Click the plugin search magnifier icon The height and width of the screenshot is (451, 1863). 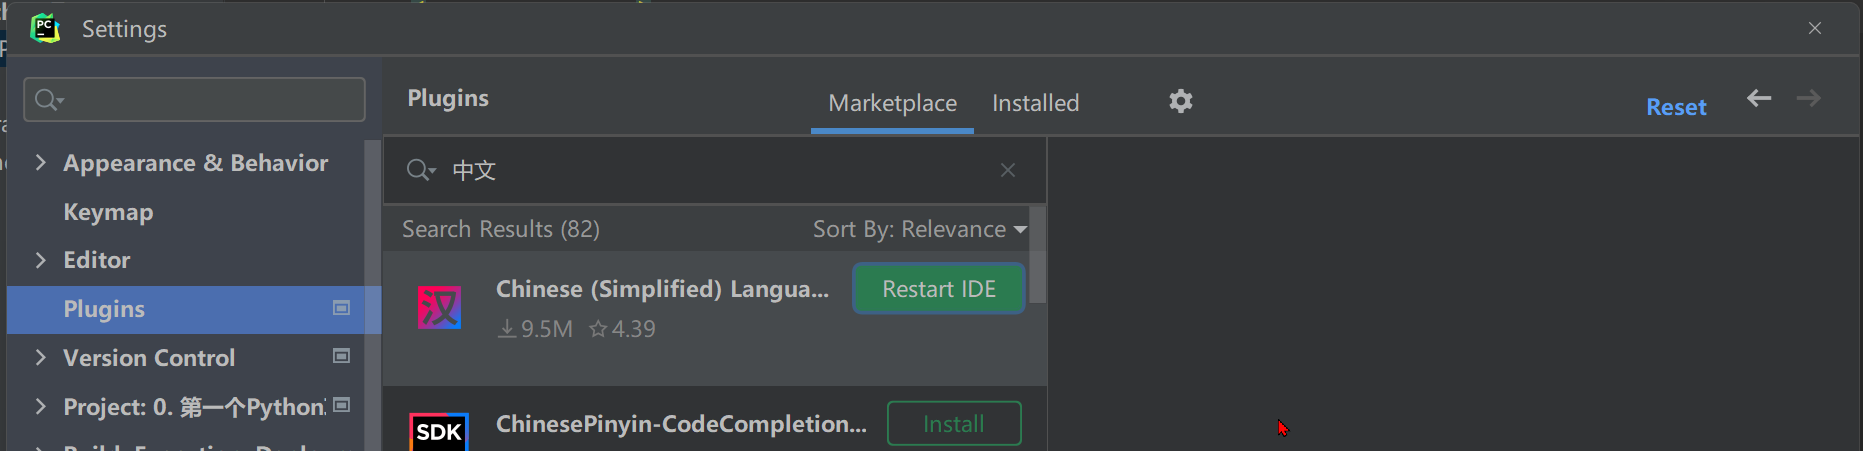[420, 170]
